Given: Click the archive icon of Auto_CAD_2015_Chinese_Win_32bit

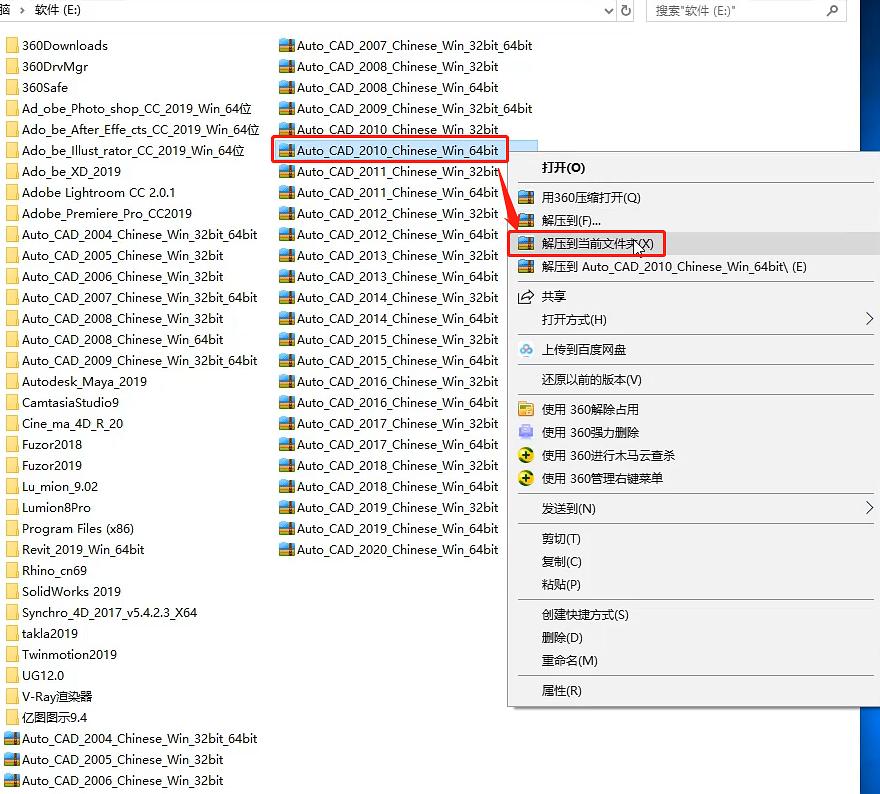Looking at the screenshot, I should (287, 339).
